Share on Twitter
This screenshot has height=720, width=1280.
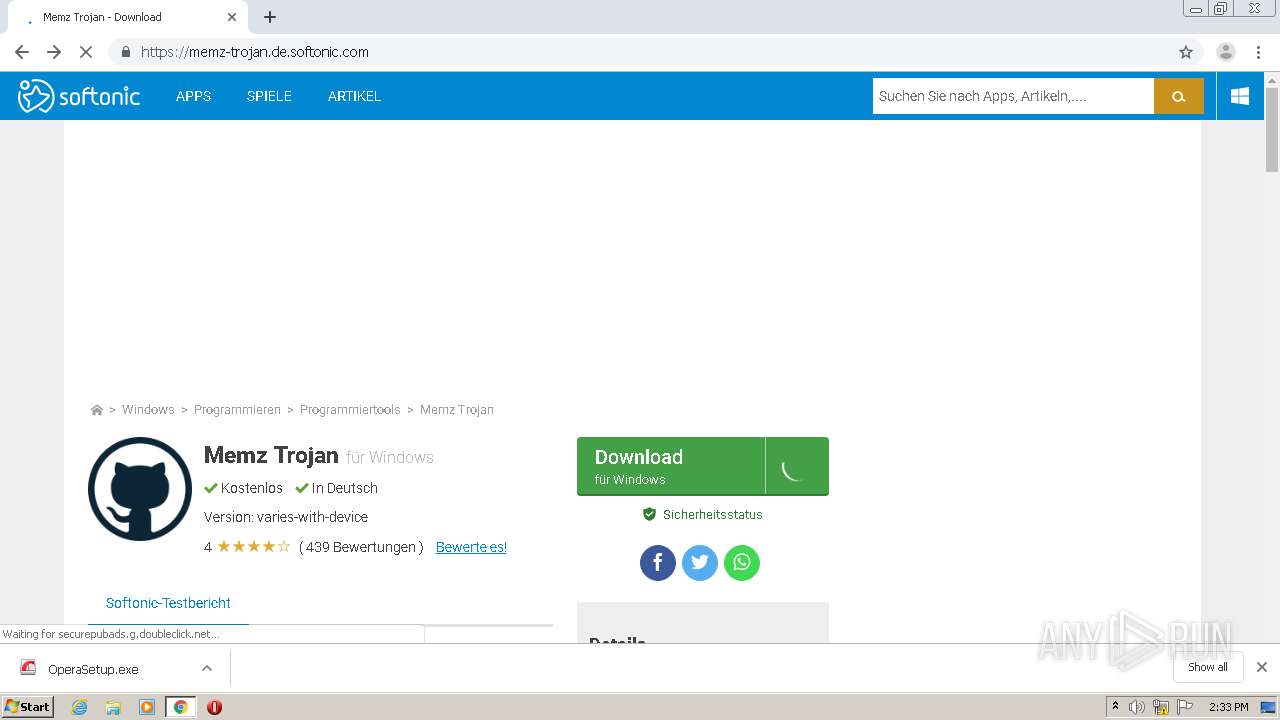(x=700, y=563)
